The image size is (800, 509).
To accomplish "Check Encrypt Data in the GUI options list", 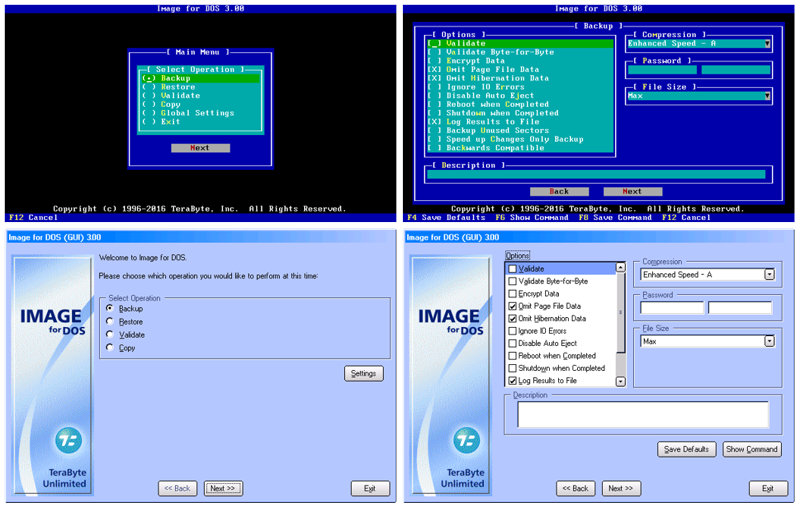I will click(512, 294).
